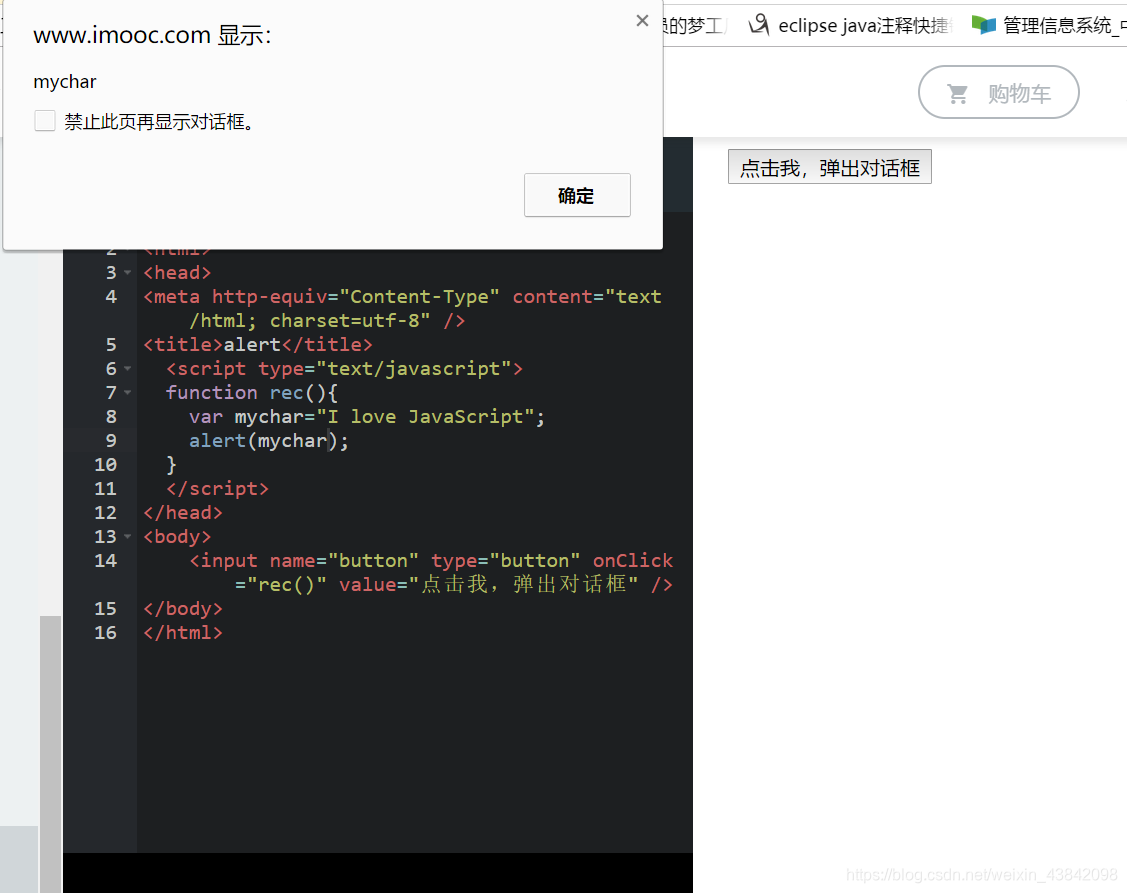Collapse the function fold arrow on line 7
This screenshot has height=893, width=1127.
(x=127, y=393)
